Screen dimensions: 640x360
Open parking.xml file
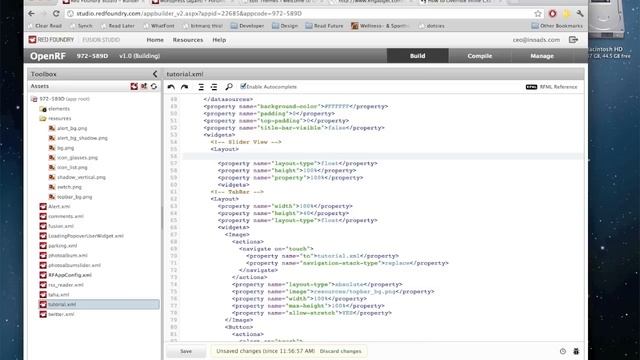tap(58, 246)
